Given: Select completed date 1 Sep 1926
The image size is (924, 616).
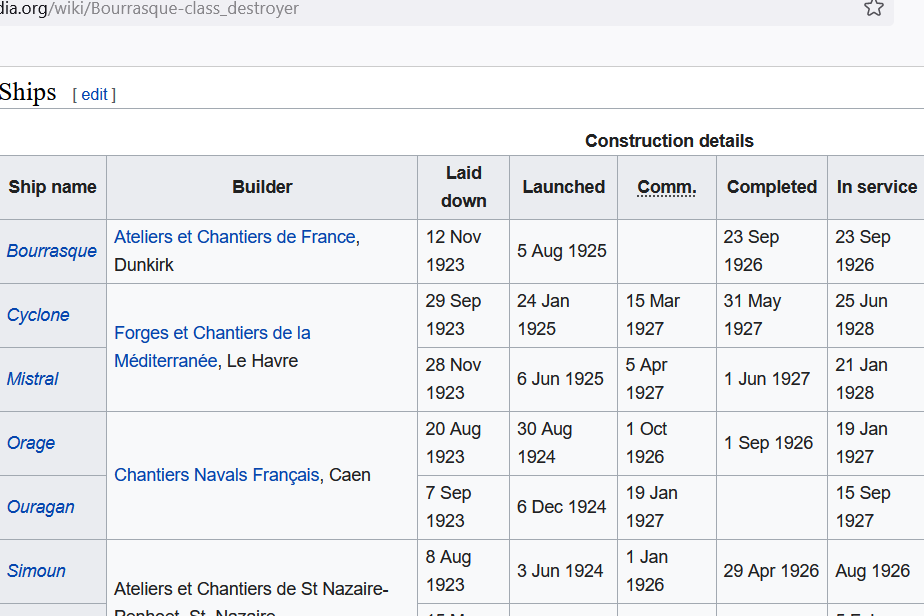Looking at the screenshot, I should (769, 443).
